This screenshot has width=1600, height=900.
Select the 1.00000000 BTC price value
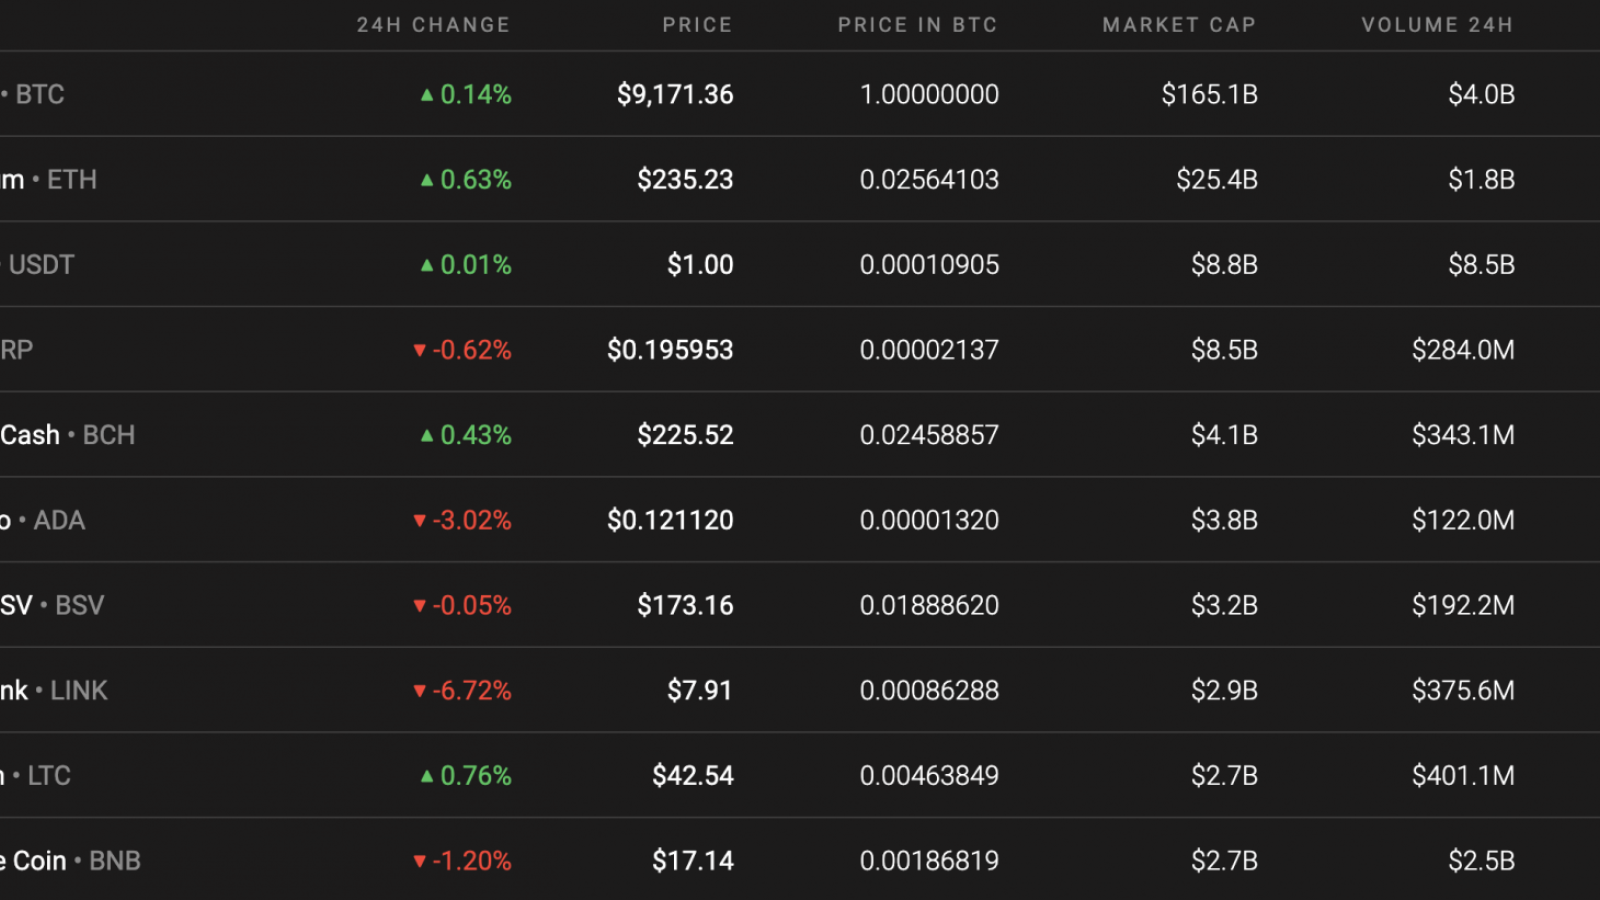click(x=929, y=94)
